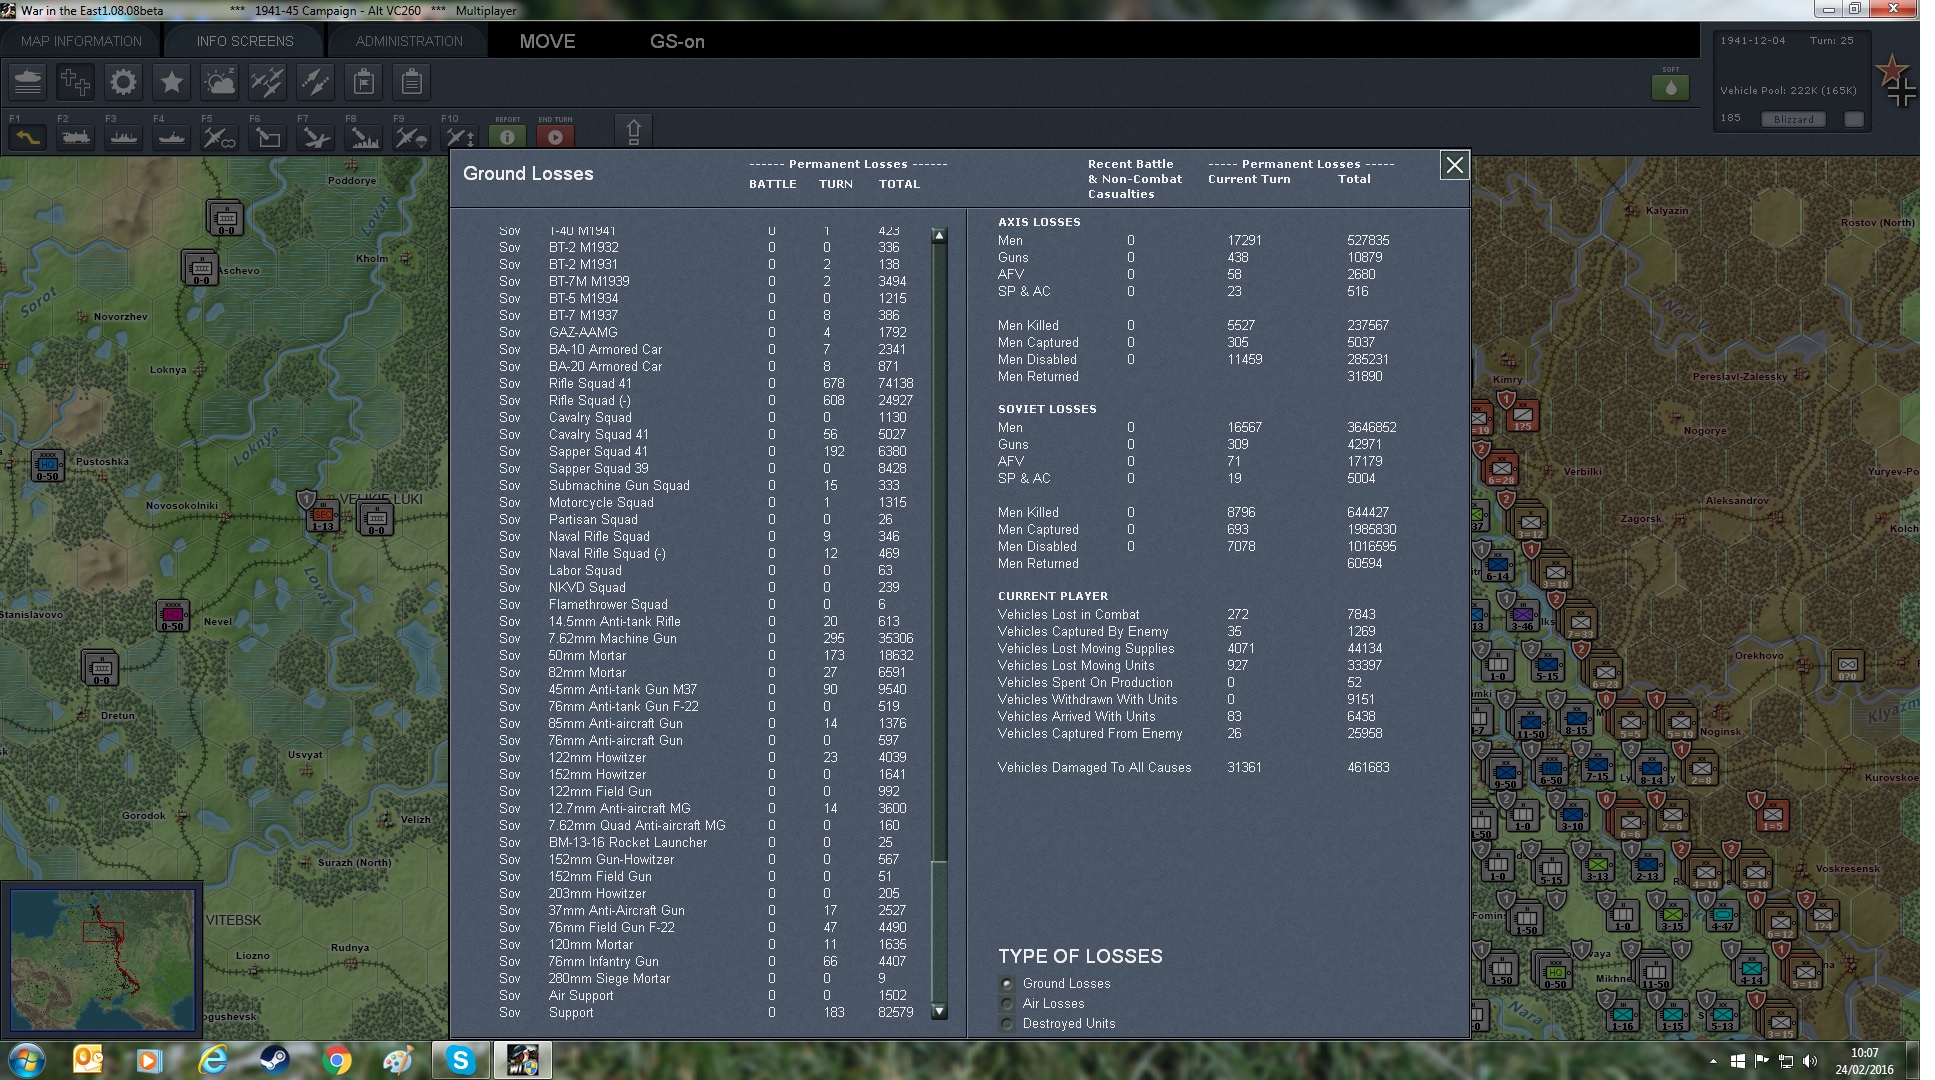Select the F8 bomb city mode
Screen dimensions: 1935x1080
[x=364, y=137]
